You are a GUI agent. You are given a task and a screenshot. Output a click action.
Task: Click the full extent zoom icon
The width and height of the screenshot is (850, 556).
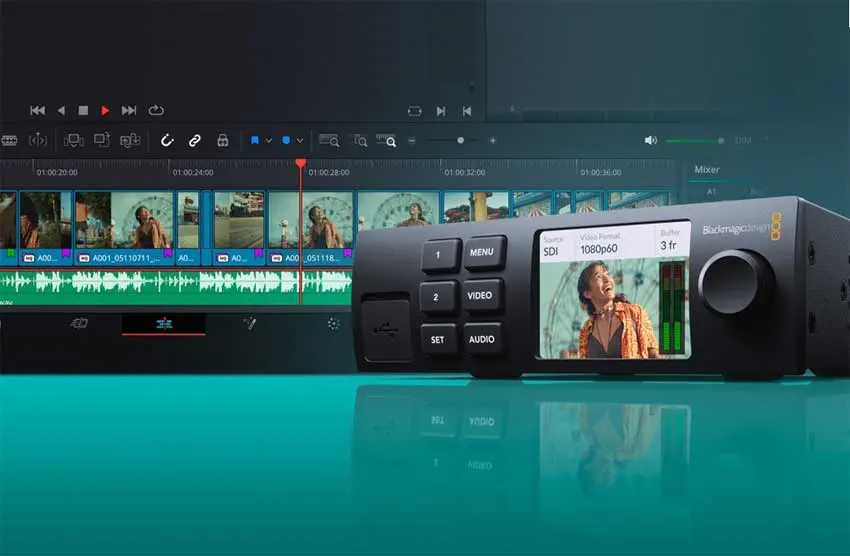(329, 141)
